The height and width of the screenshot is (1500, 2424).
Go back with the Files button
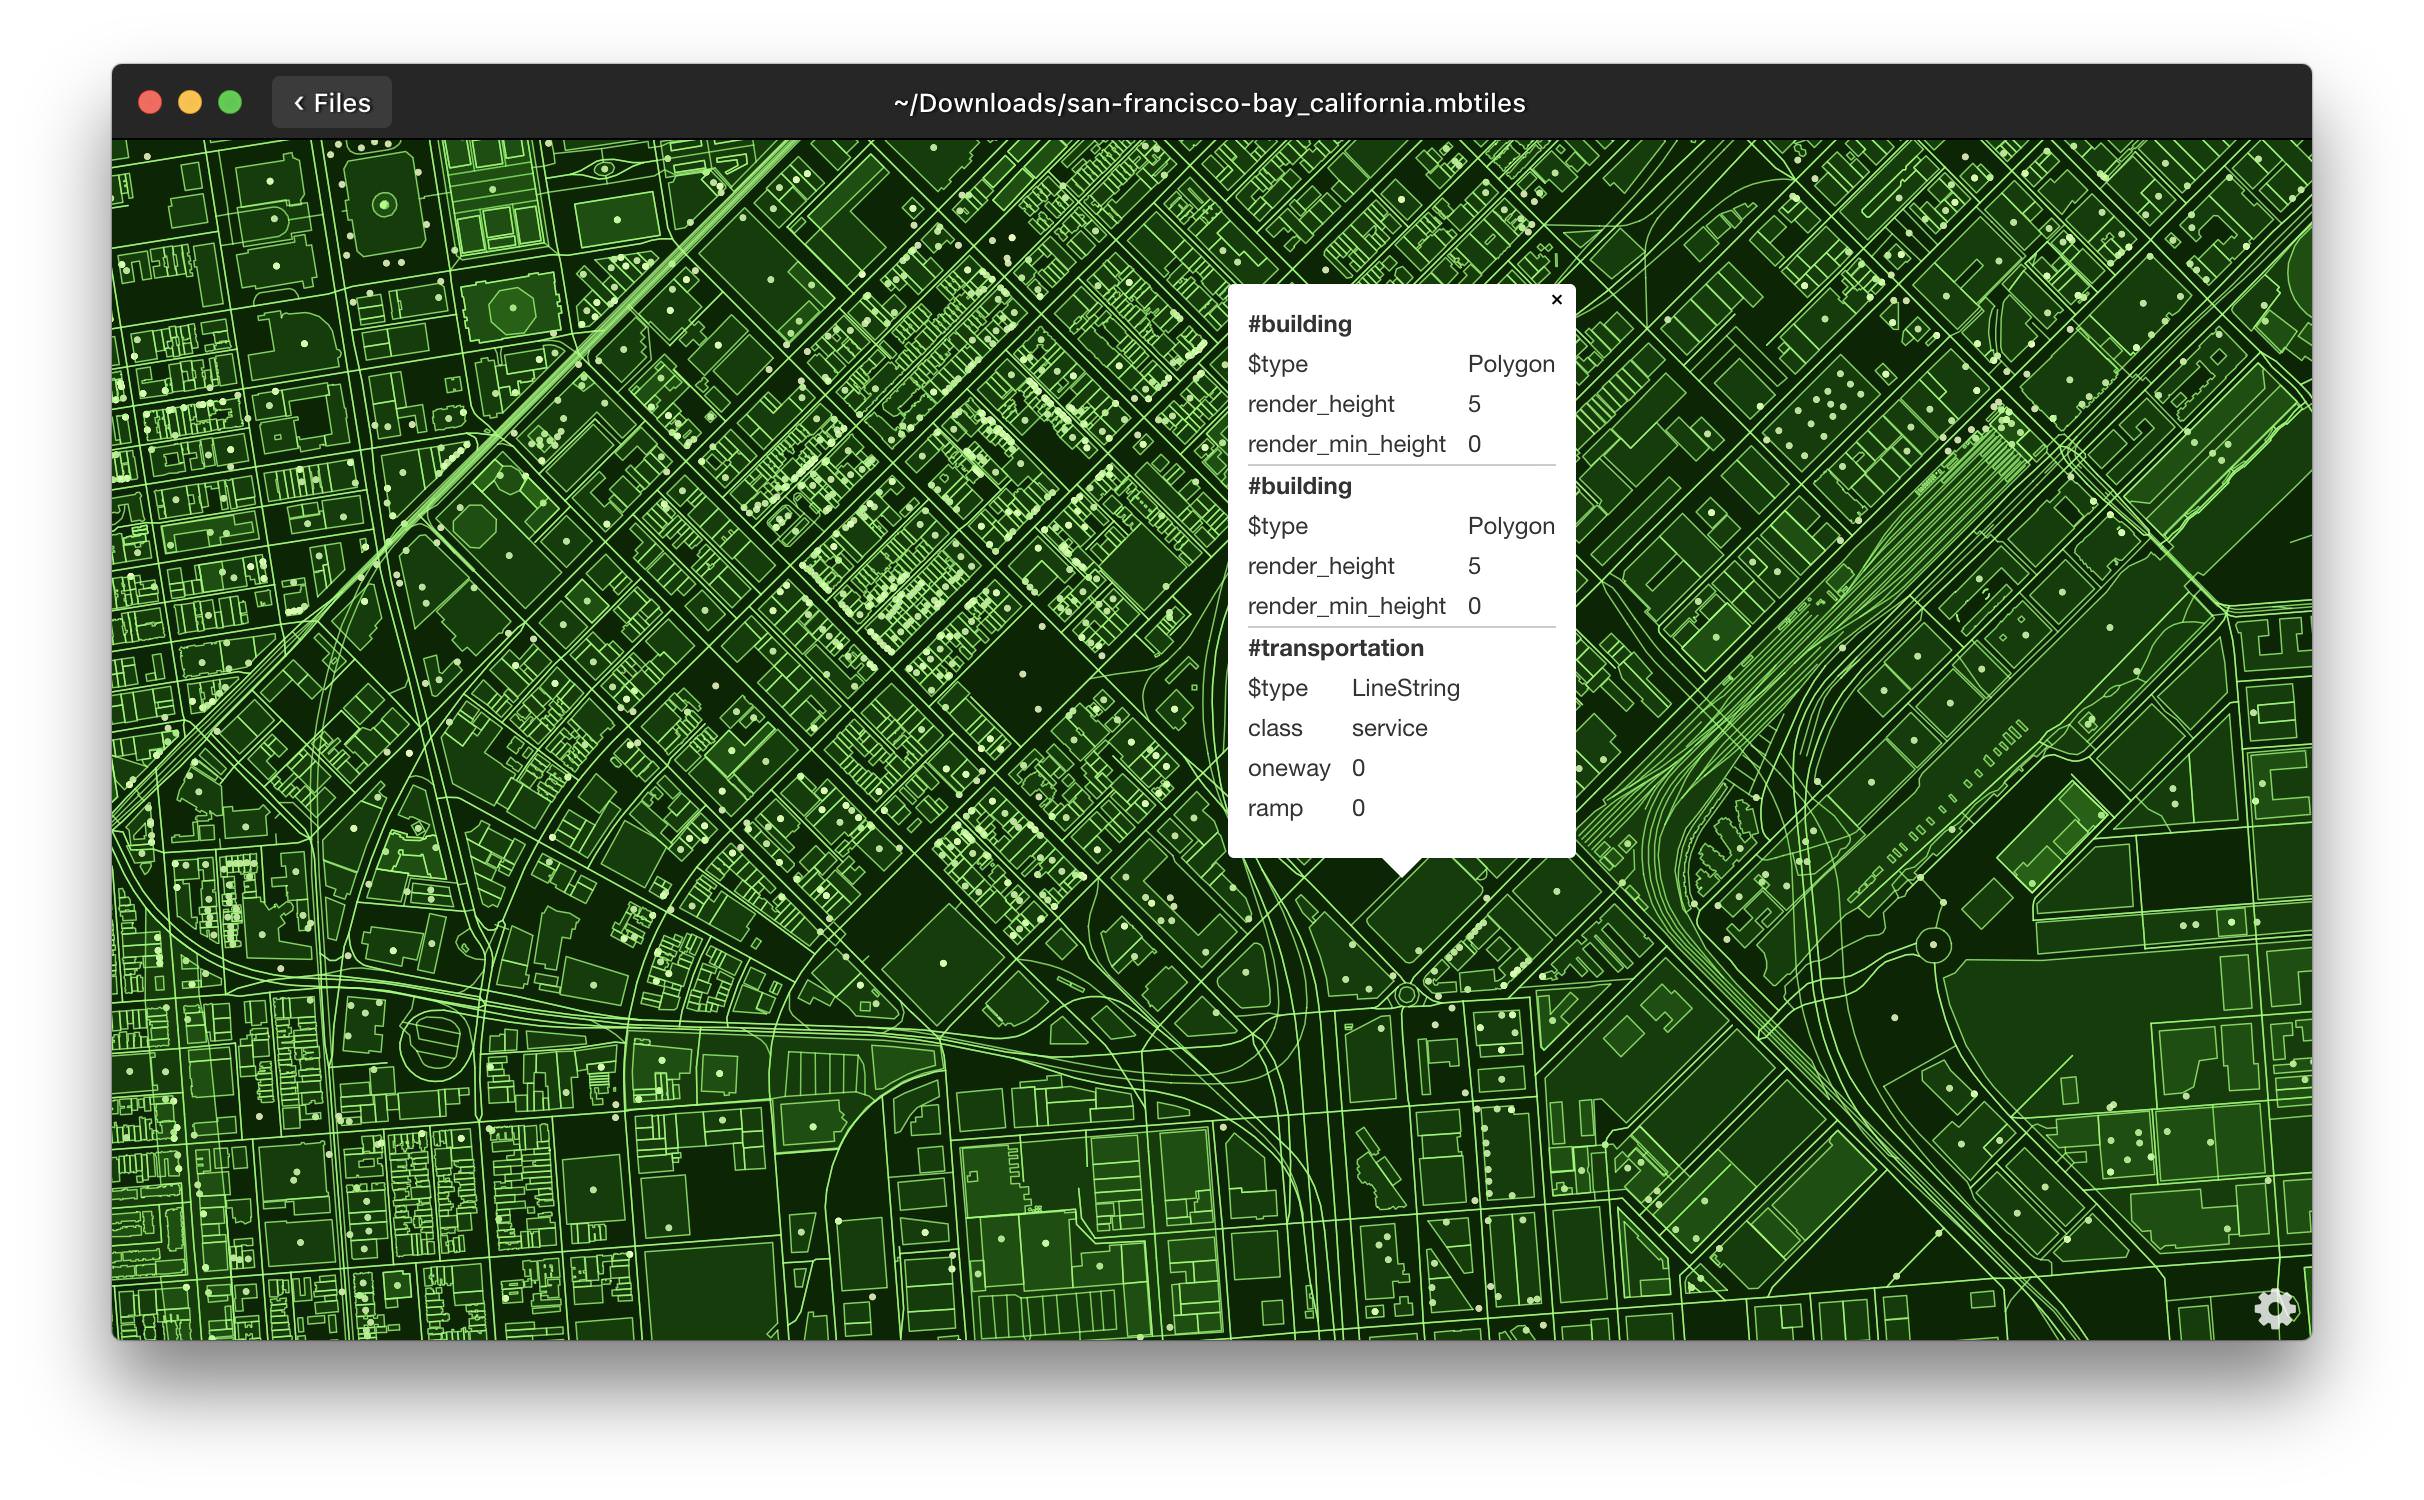[x=331, y=103]
